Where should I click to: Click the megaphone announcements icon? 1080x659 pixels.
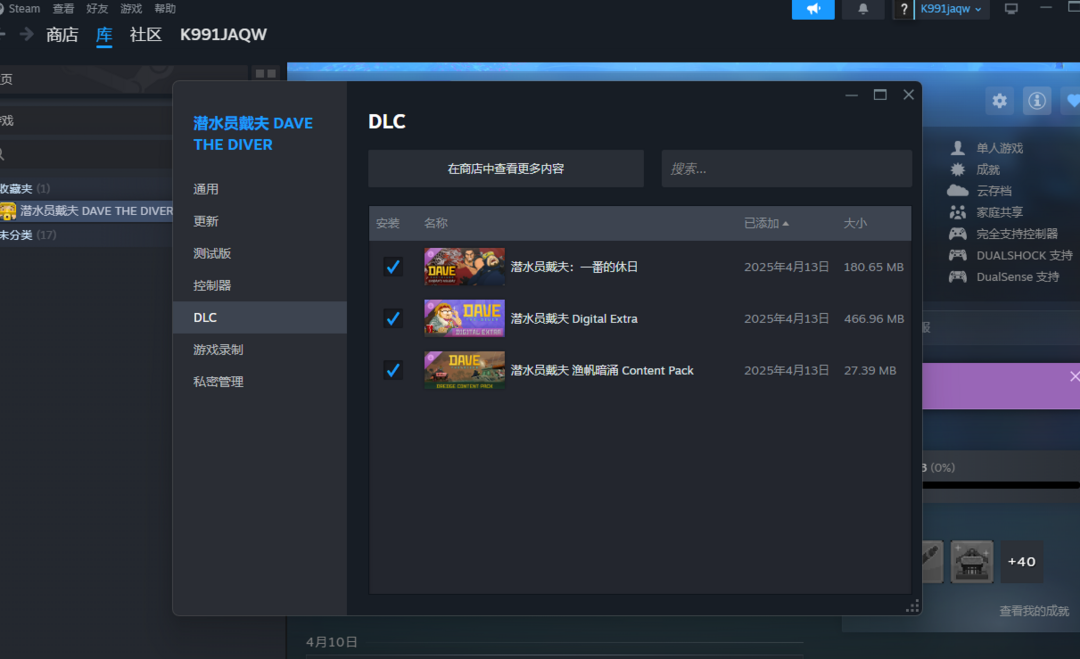812,9
